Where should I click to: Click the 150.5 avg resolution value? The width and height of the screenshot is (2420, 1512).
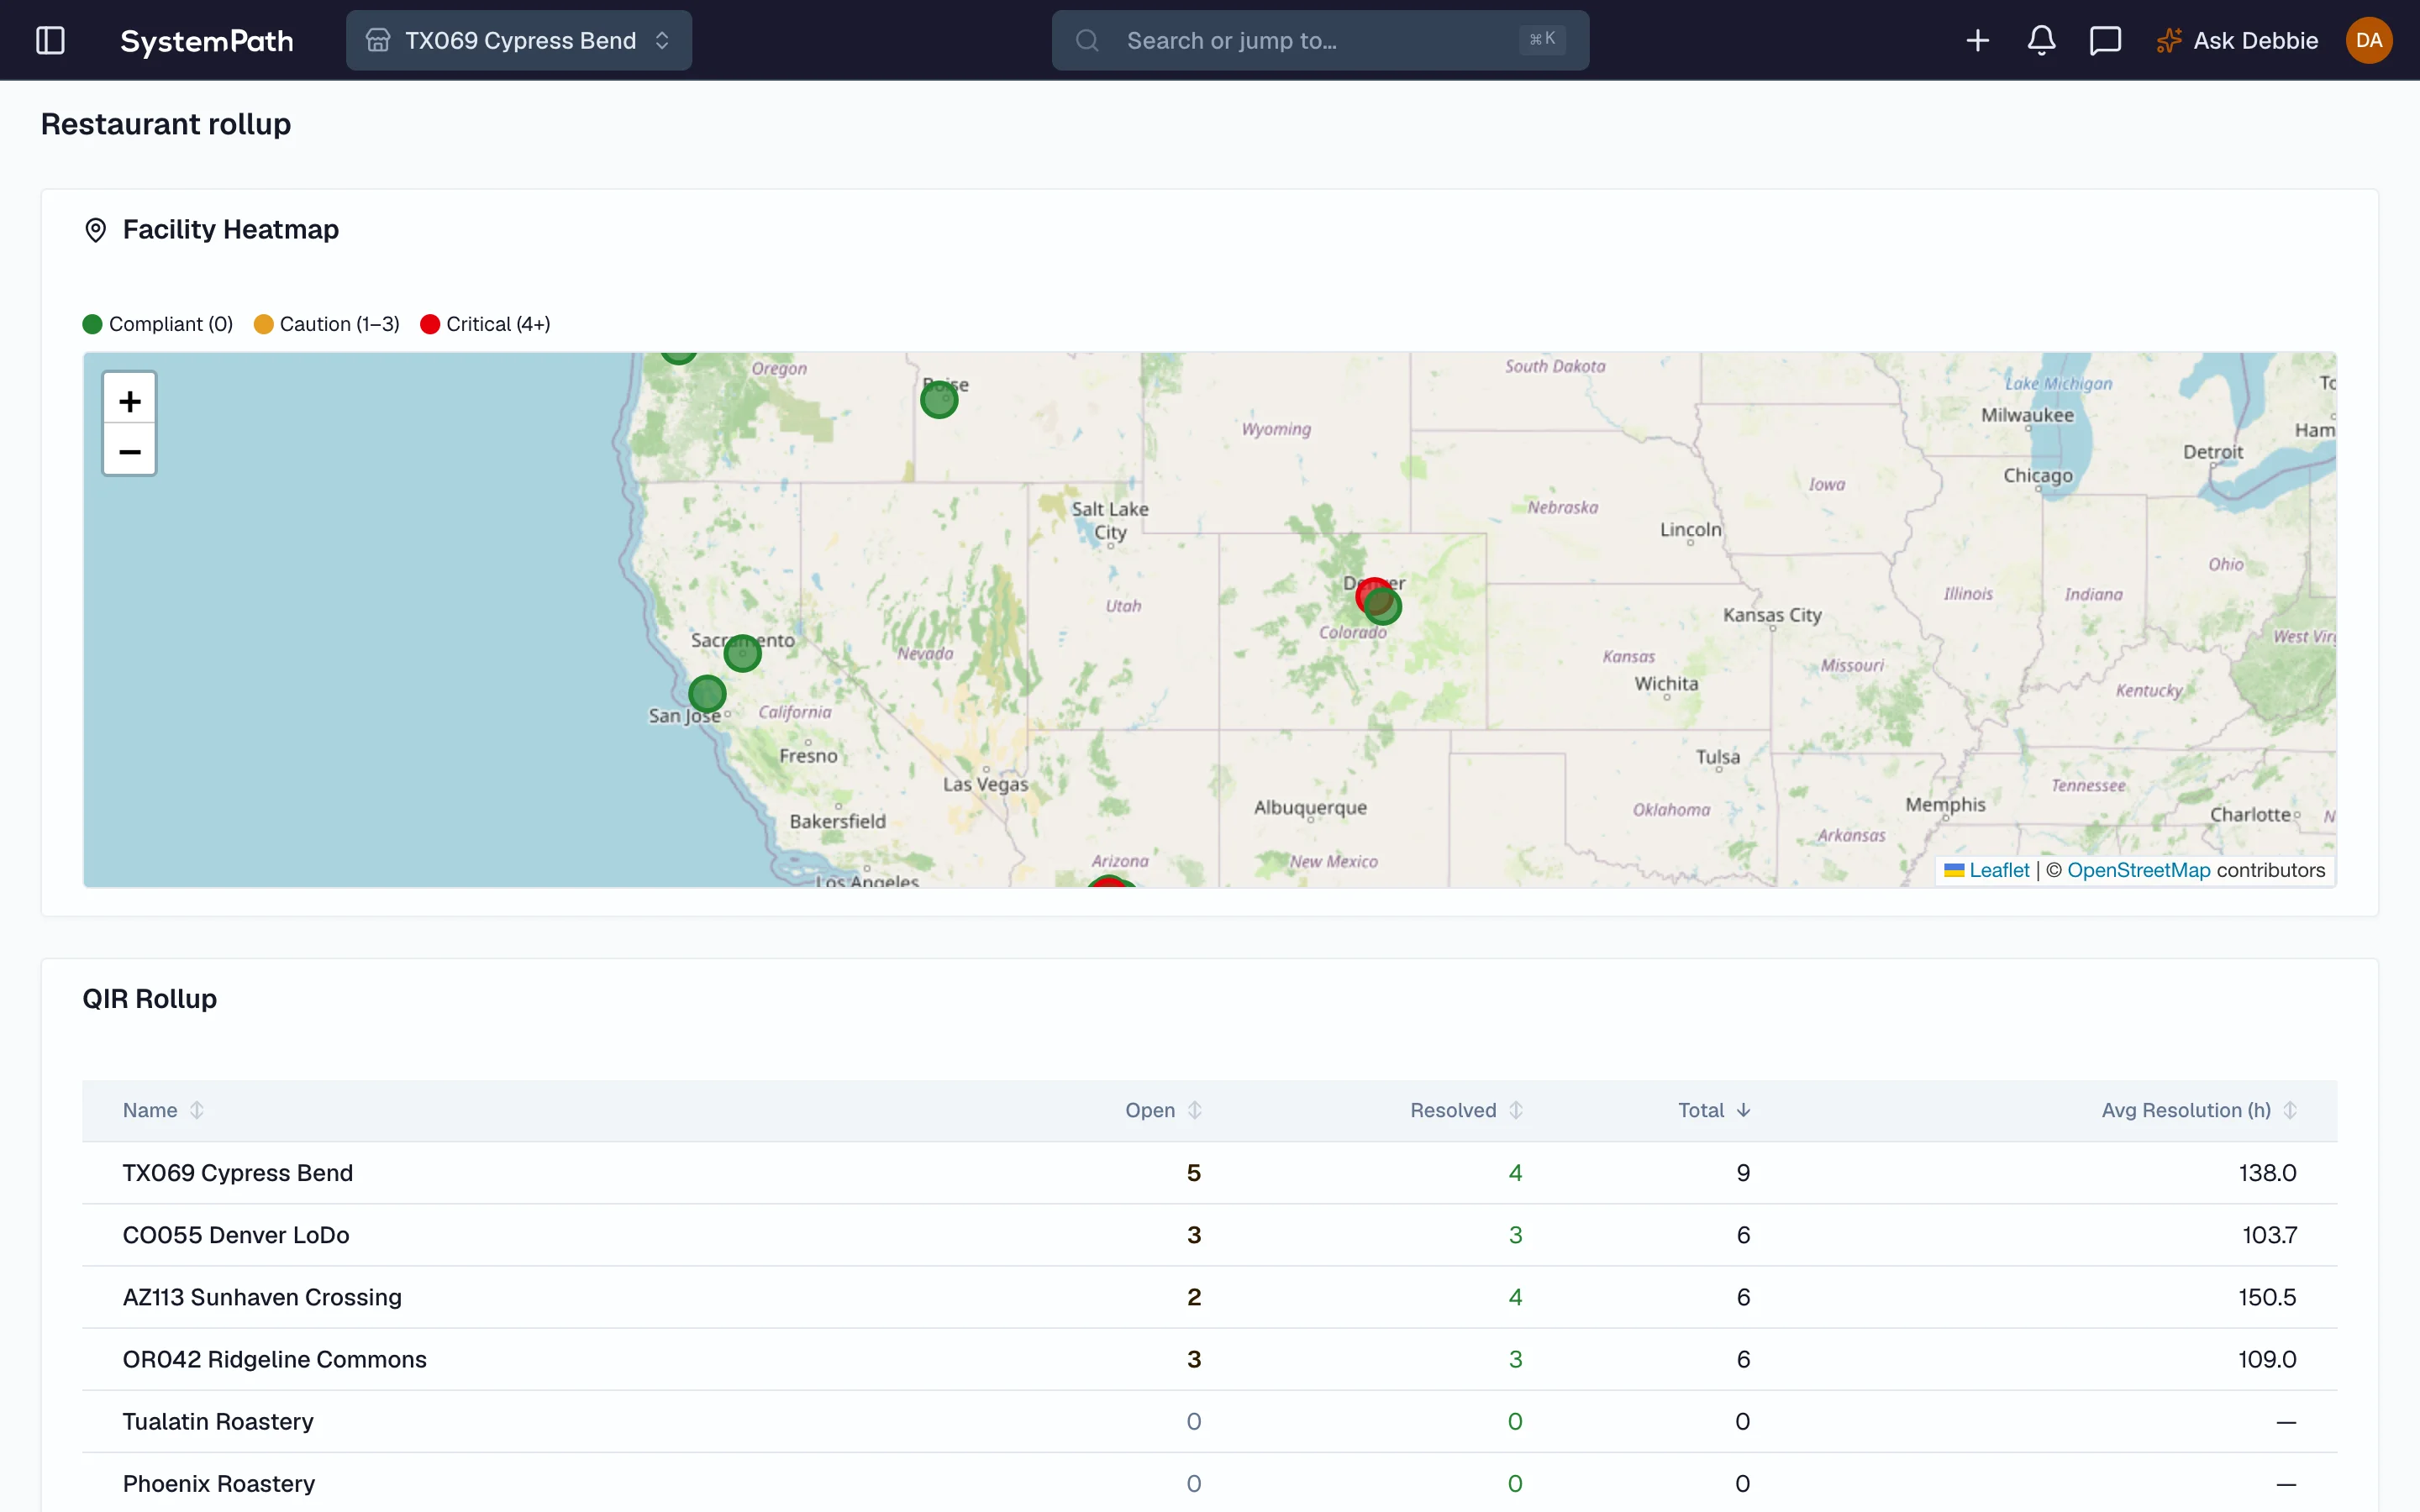tap(2267, 1296)
